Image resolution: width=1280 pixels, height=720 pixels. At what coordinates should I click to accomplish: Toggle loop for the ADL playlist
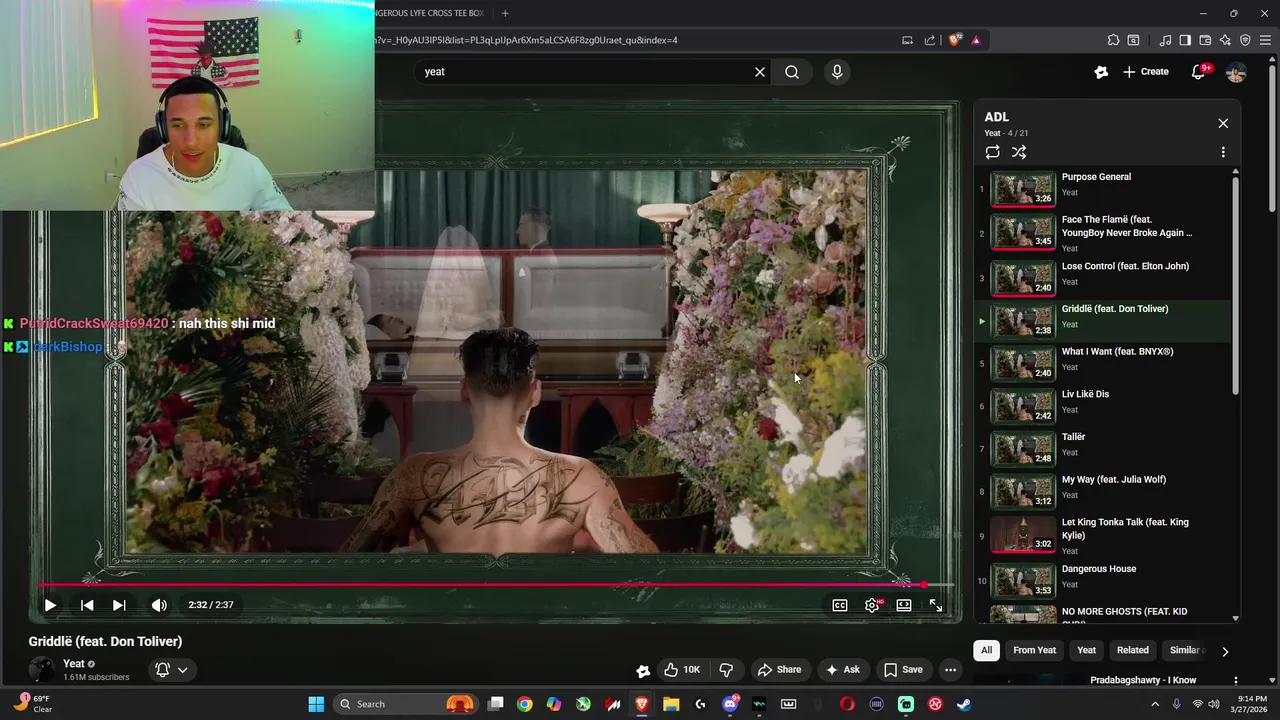tap(992, 152)
